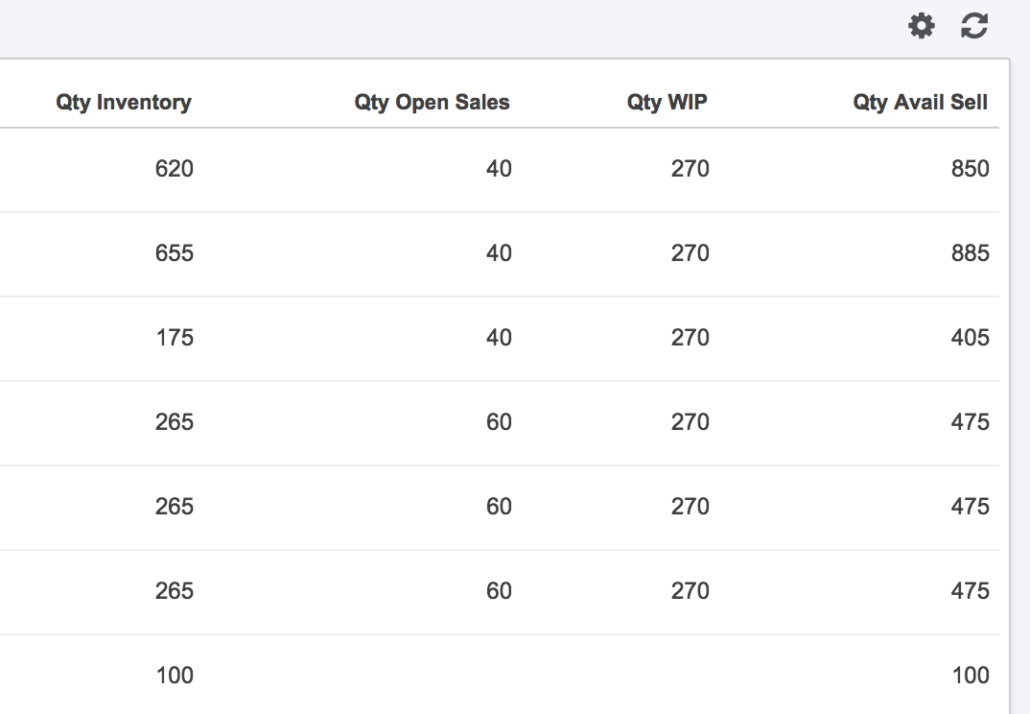This screenshot has width=1030, height=714.
Task: Click the Qty Avail Sell column header
Action: (x=919, y=101)
